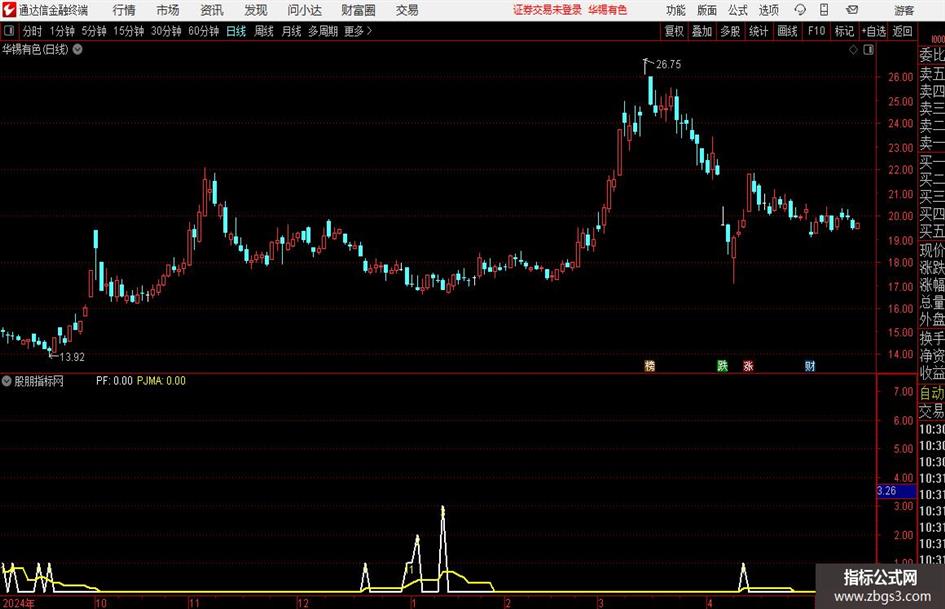
Task: Click the PF: 0.00 indicator value
Action: [x=114, y=381]
